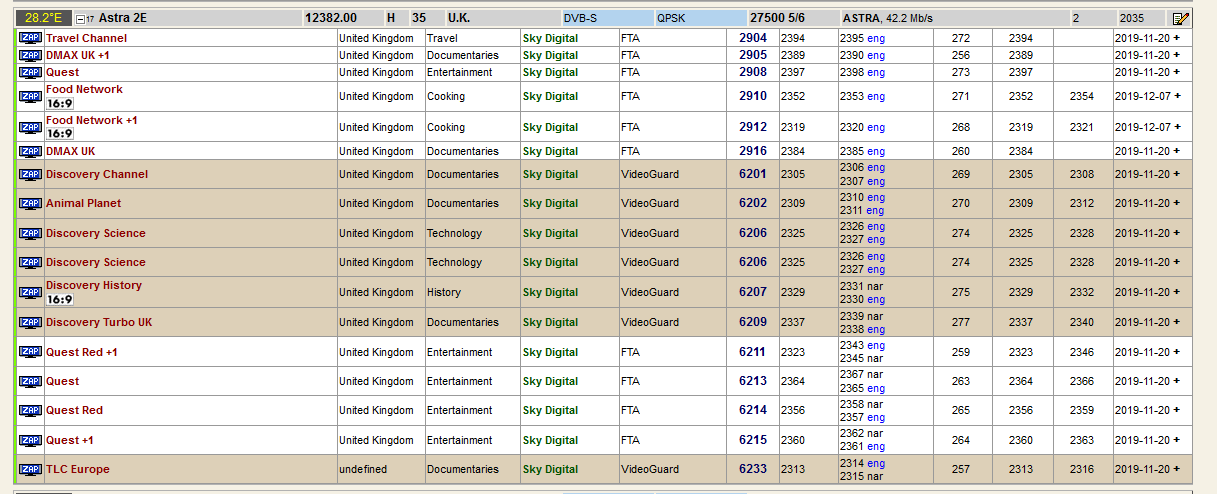Click the ZAP icon beside Travel Channel

pos(30,38)
